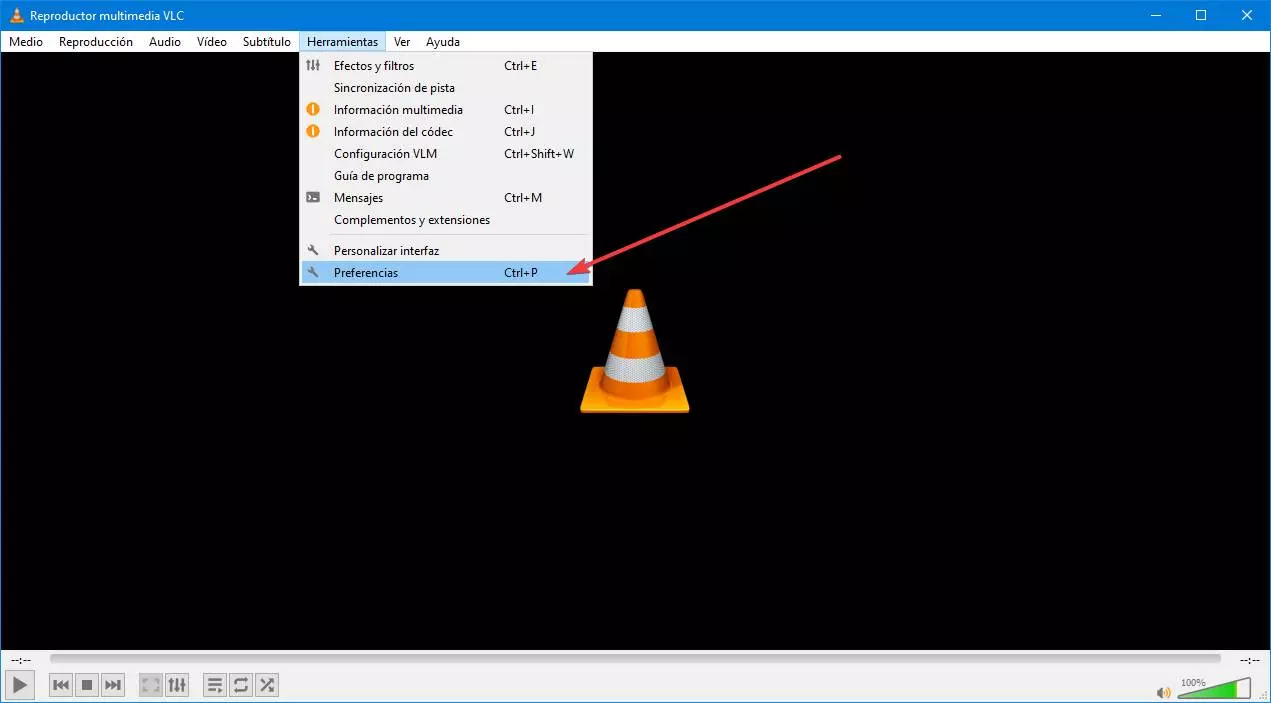Expand the Medio menu

click(26, 42)
